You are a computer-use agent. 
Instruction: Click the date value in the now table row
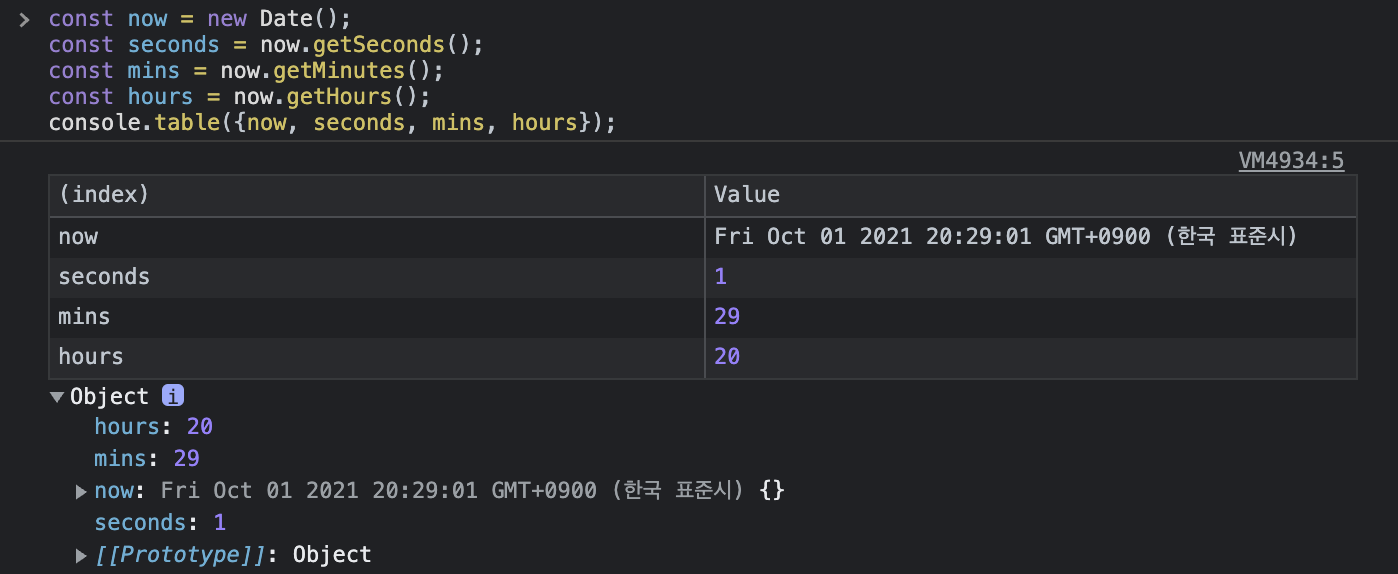tap(1005, 237)
